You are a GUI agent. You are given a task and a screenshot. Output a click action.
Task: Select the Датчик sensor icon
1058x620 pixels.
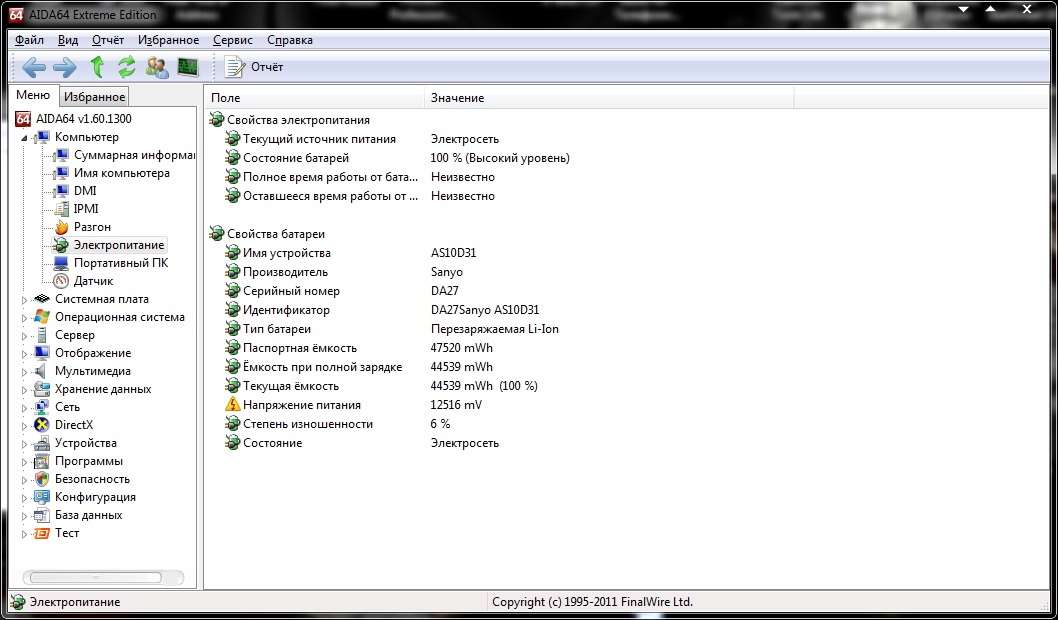tap(61, 281)
